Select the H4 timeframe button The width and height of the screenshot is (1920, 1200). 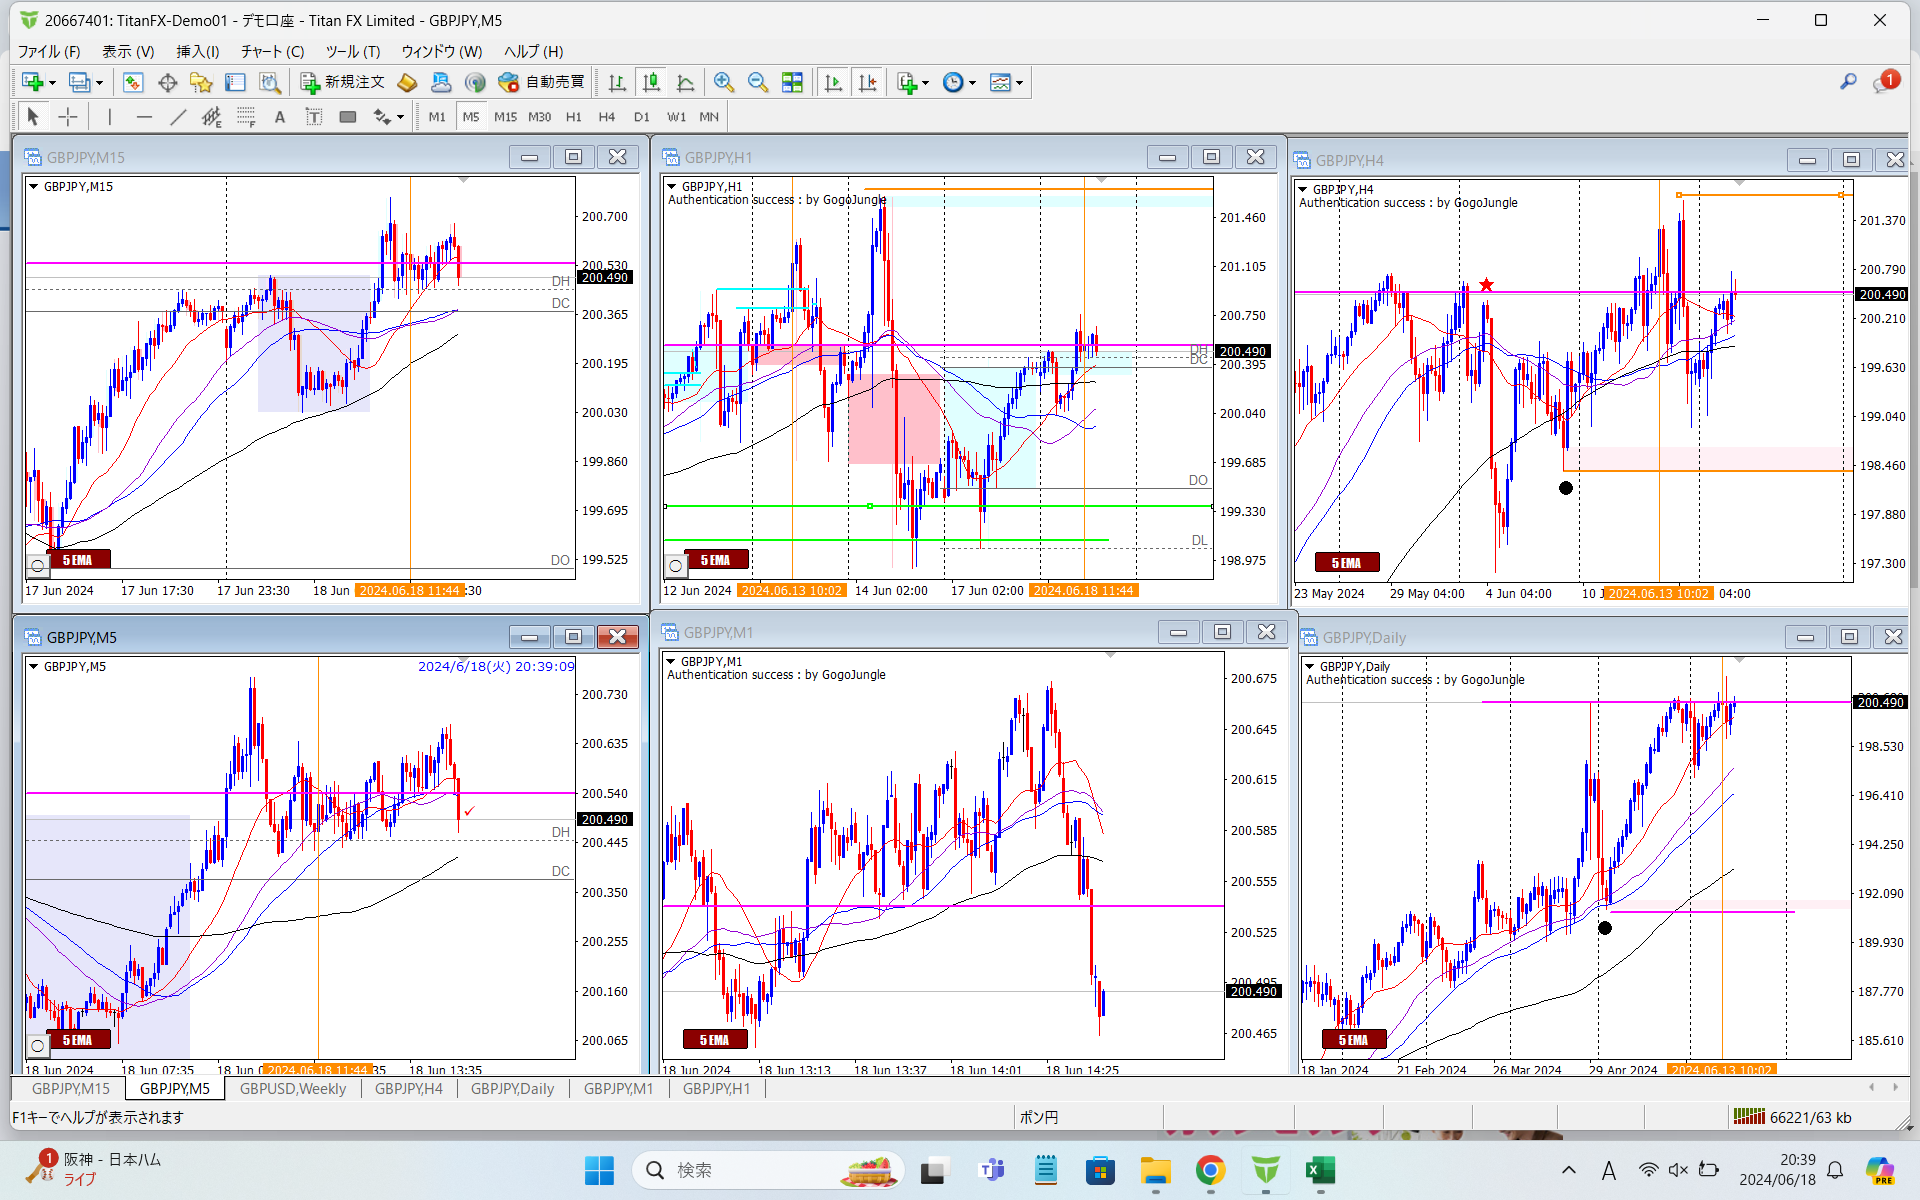tap(607, 117)
